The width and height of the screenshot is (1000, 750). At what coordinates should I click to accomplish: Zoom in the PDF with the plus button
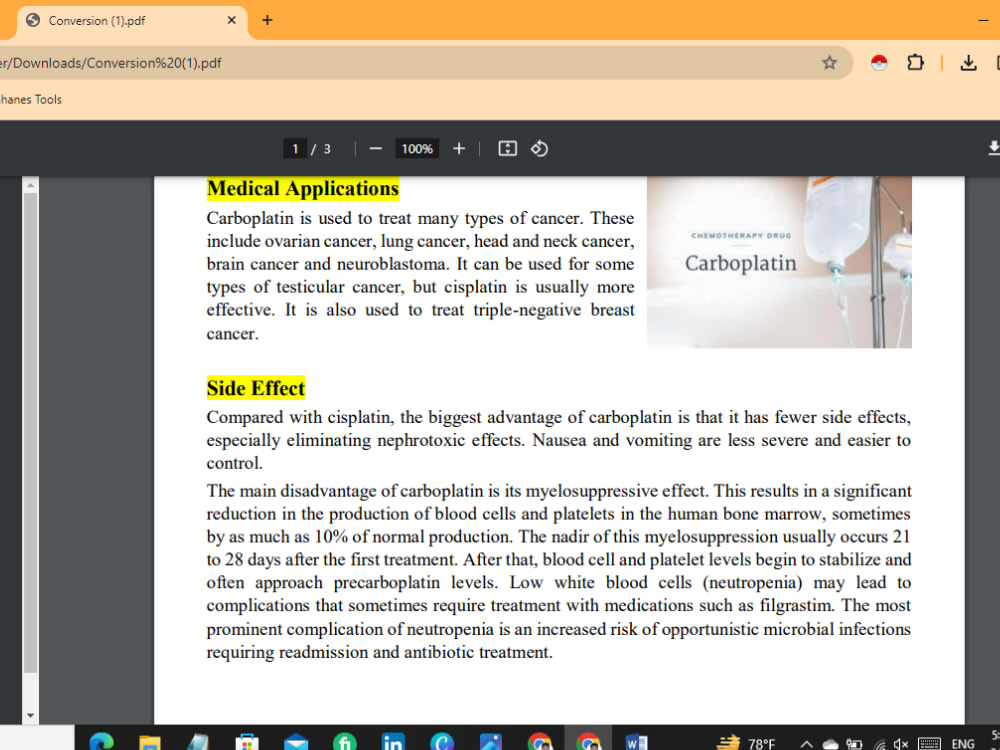coord(459,149)
